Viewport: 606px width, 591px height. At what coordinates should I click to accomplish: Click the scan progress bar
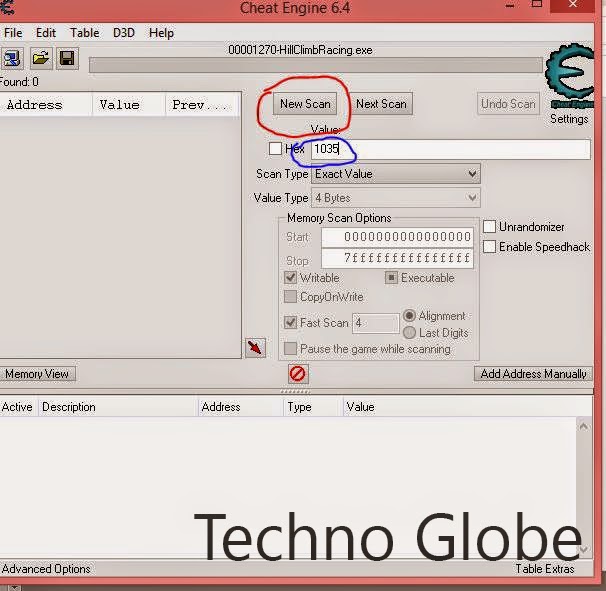[x=316, y=65]
